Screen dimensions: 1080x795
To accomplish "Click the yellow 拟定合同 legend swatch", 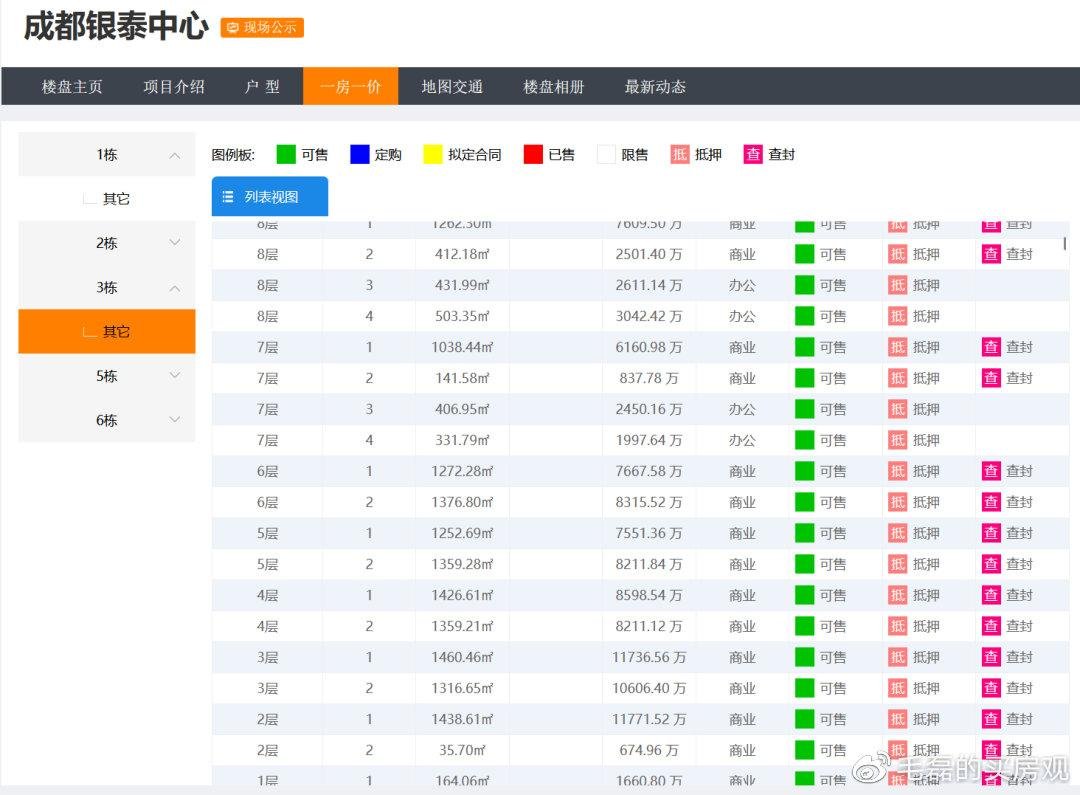I will (433, 154).
